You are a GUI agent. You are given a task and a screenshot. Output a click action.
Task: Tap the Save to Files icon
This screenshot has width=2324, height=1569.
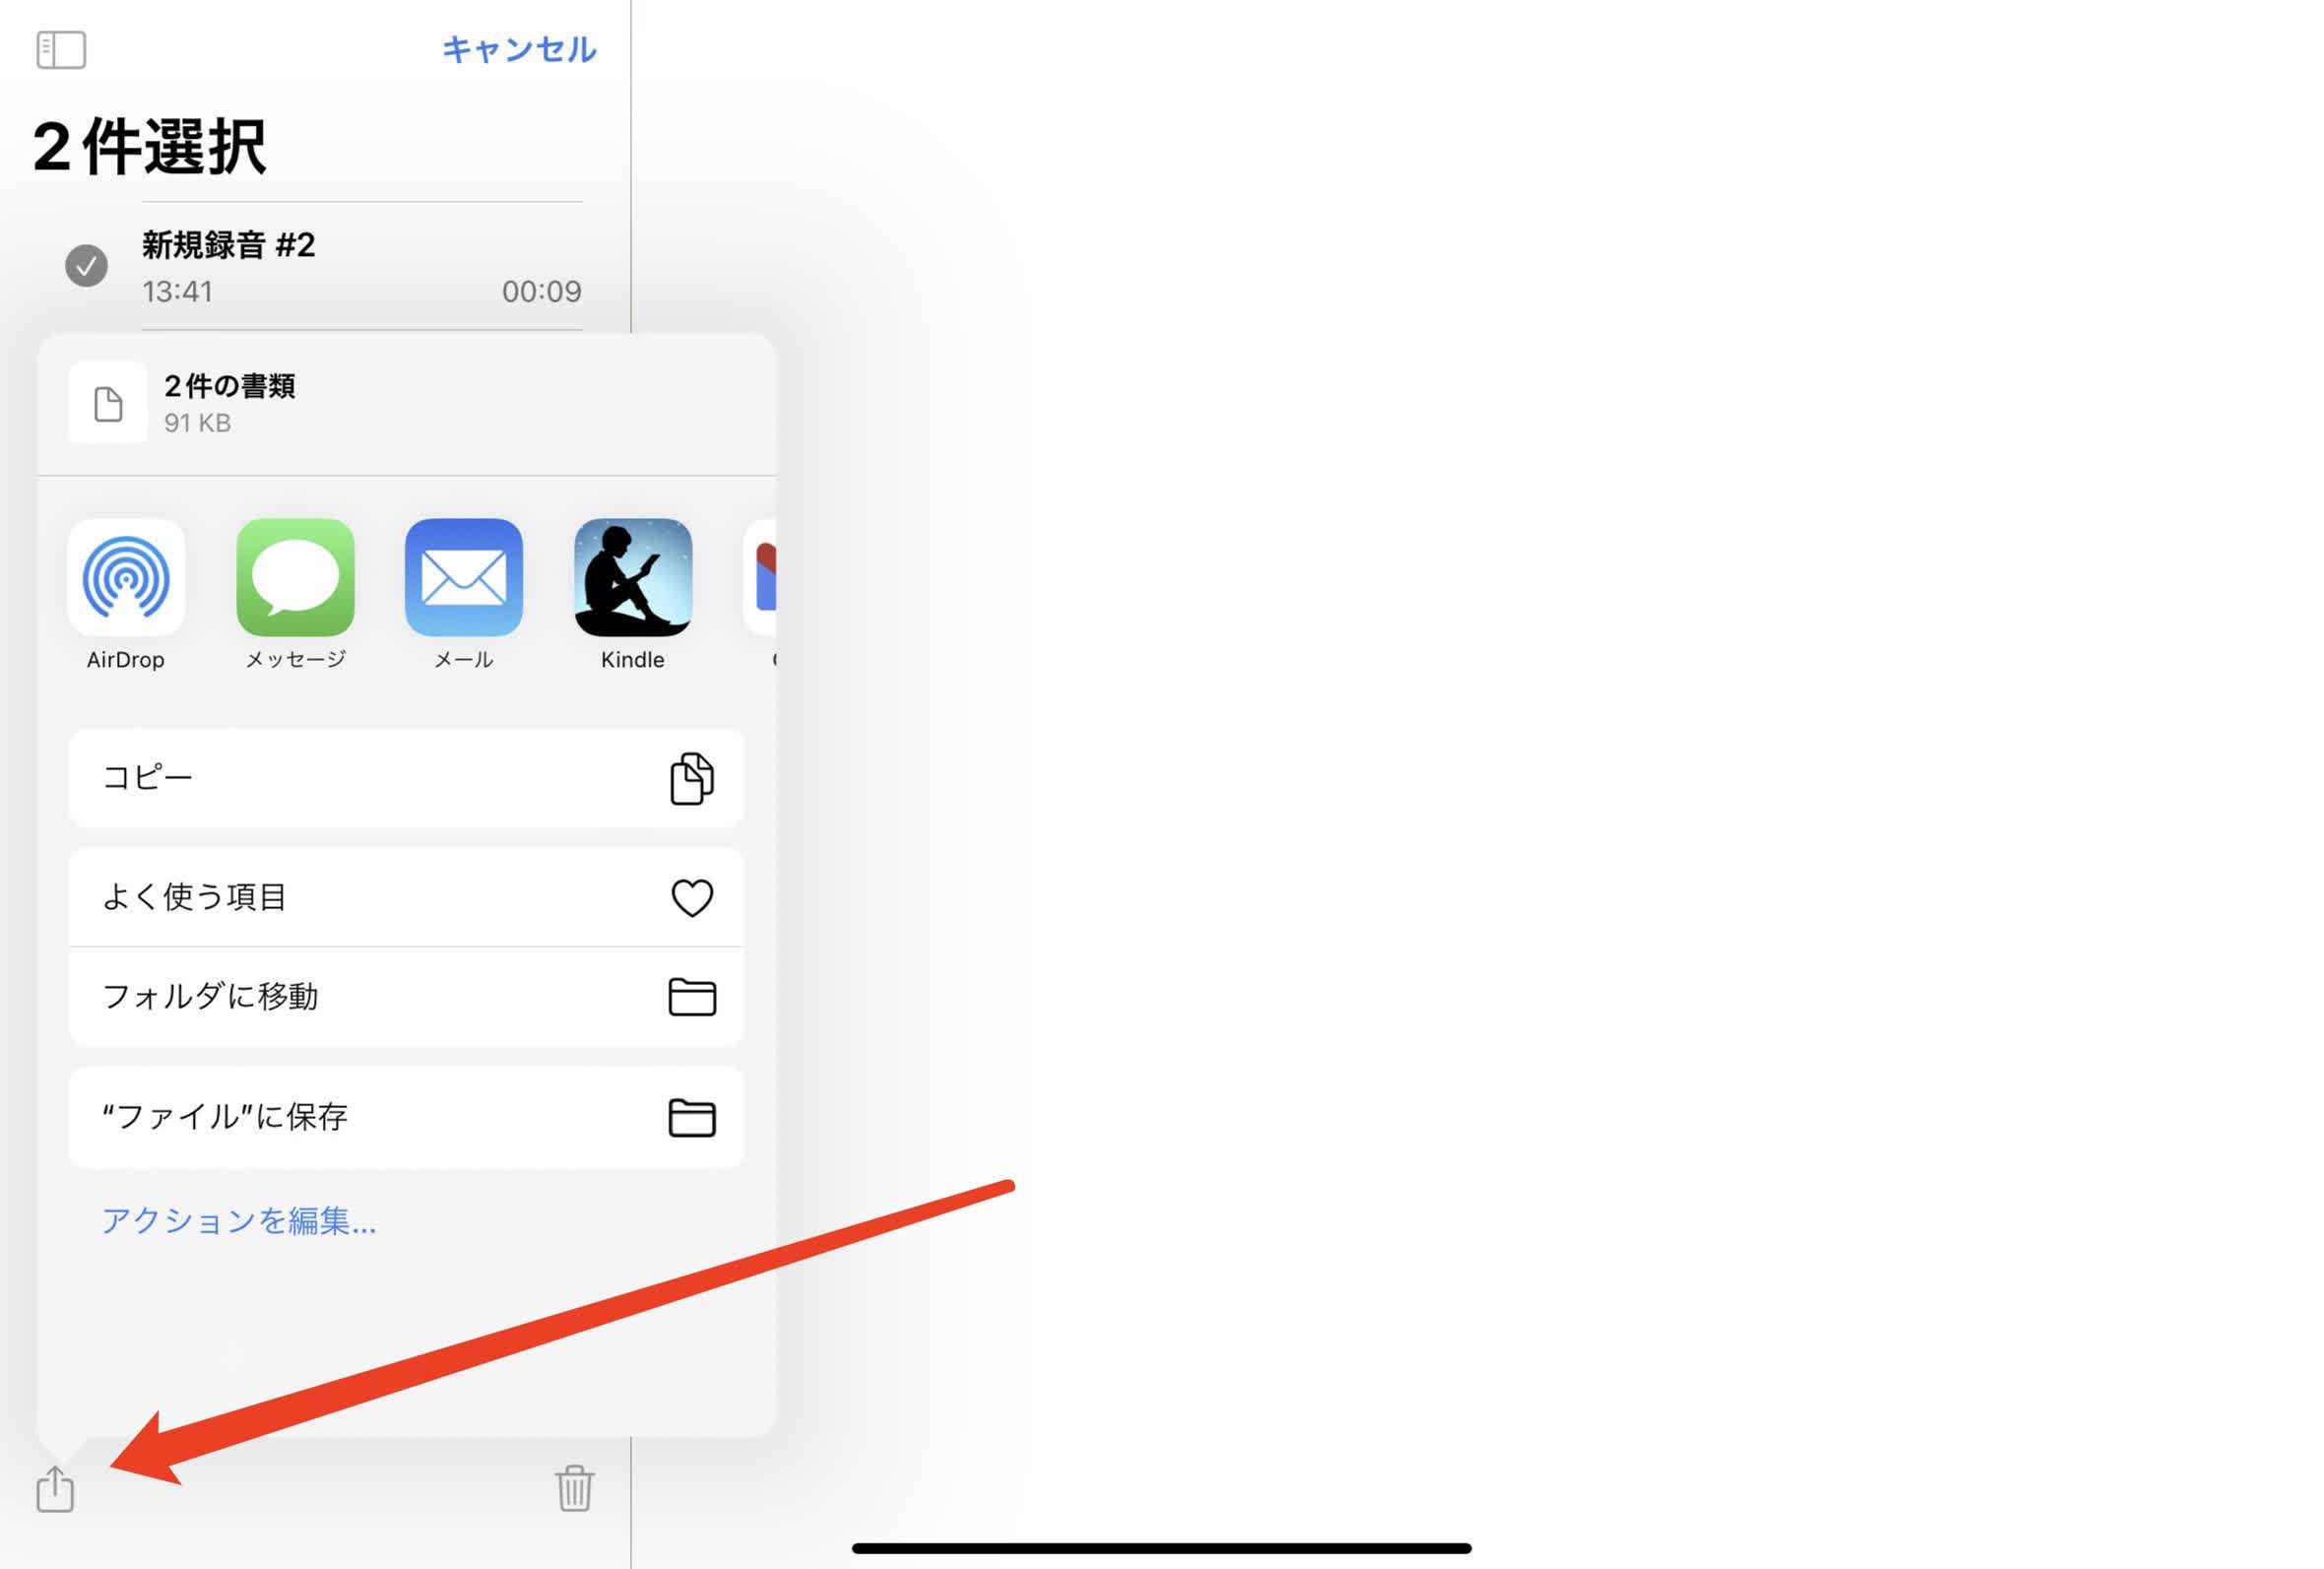click(691, 1117)
